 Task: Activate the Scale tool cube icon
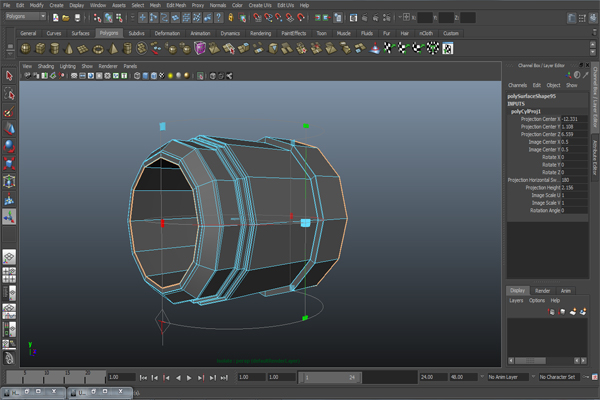click(9, 164)
